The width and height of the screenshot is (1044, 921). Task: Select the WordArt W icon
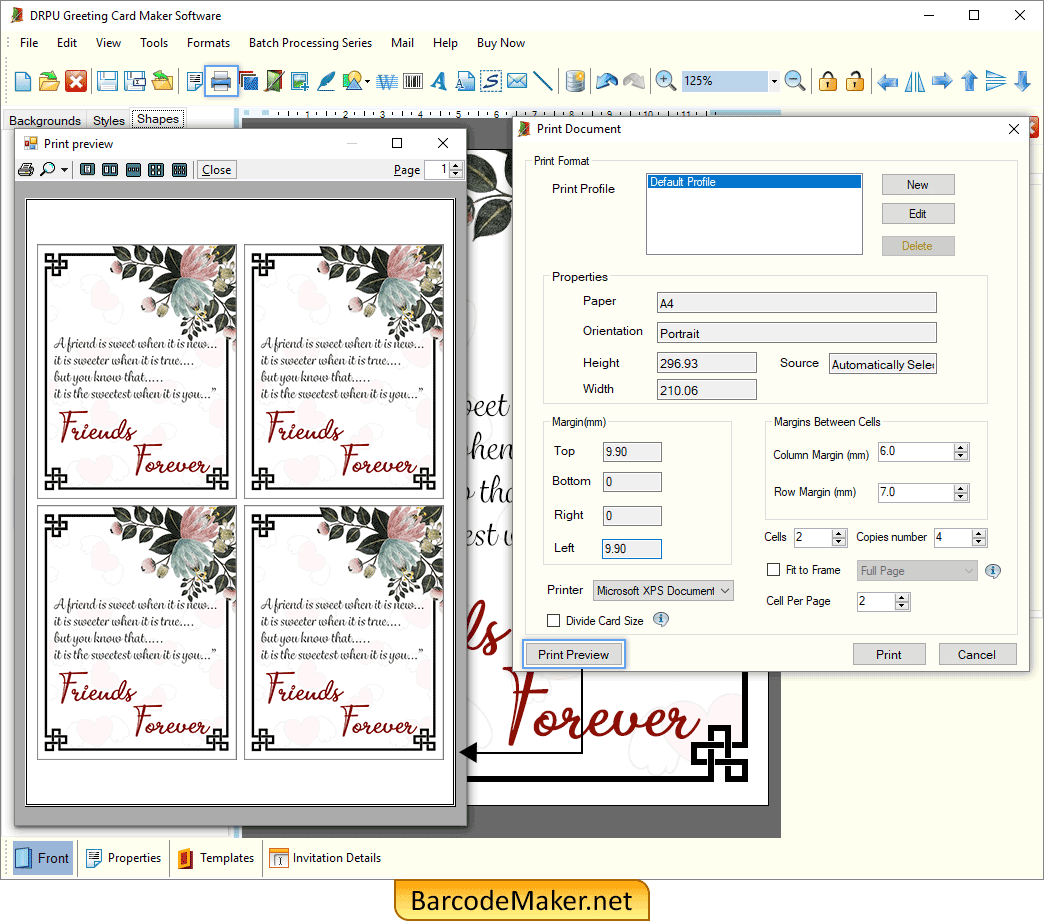pyautogui.click(x=386, y=81)
